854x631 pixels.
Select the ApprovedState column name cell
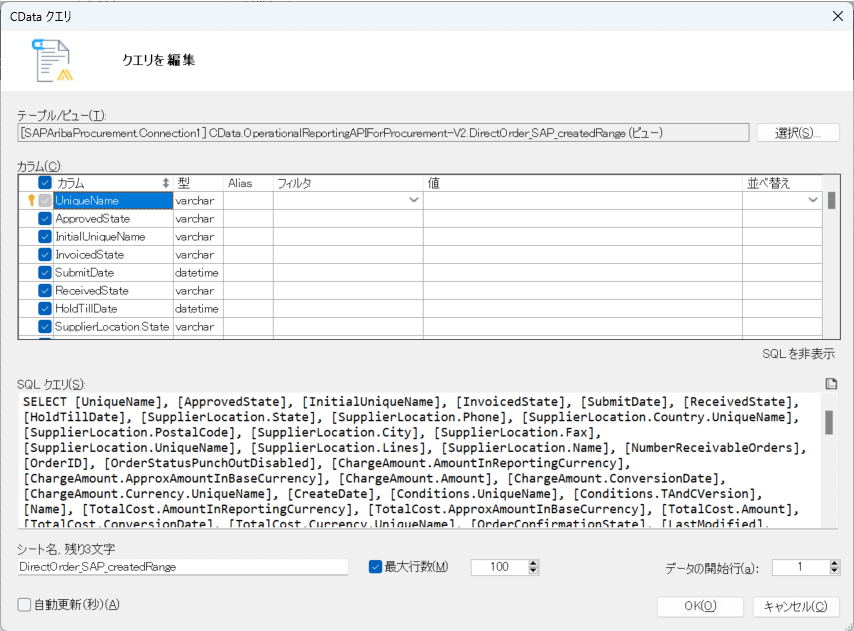[x=113, y=219]
